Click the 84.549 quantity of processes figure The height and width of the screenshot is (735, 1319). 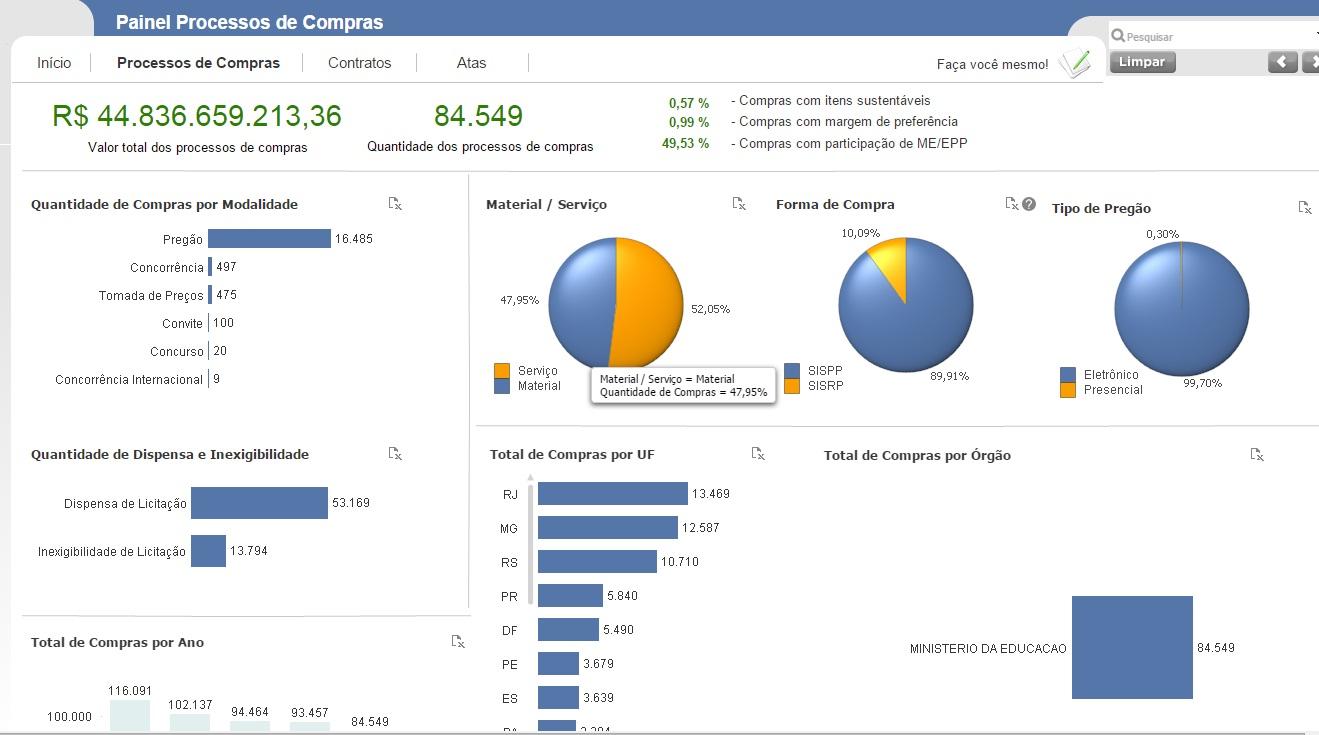click(x=478, y=116)
